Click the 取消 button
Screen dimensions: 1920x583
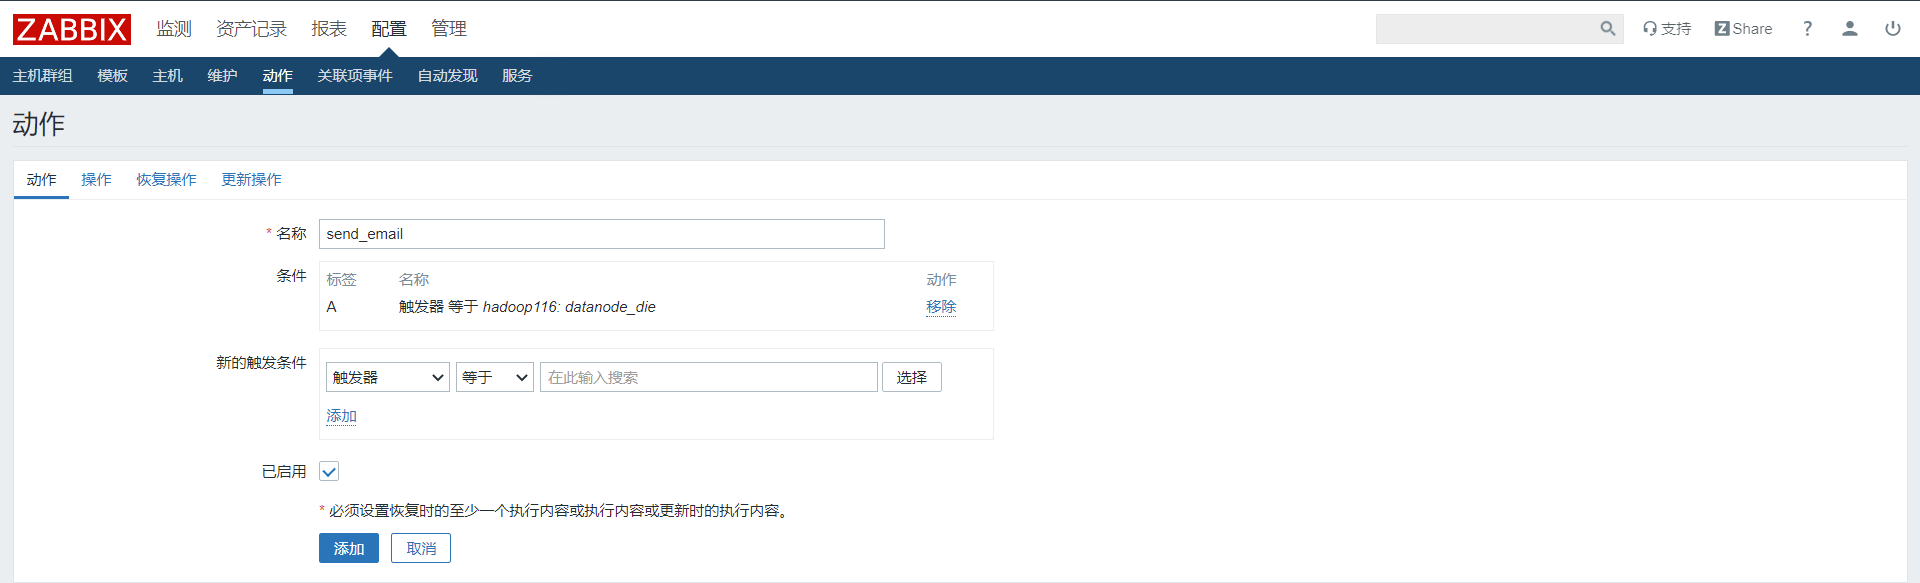tap(421, 548)
